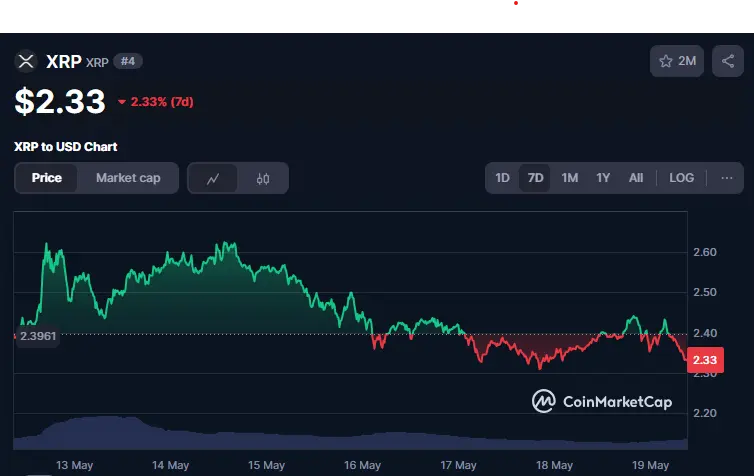Add XRP to watchlist with the star button
Image resolution: width=754 pixels, height=476 pixels.
677,61
